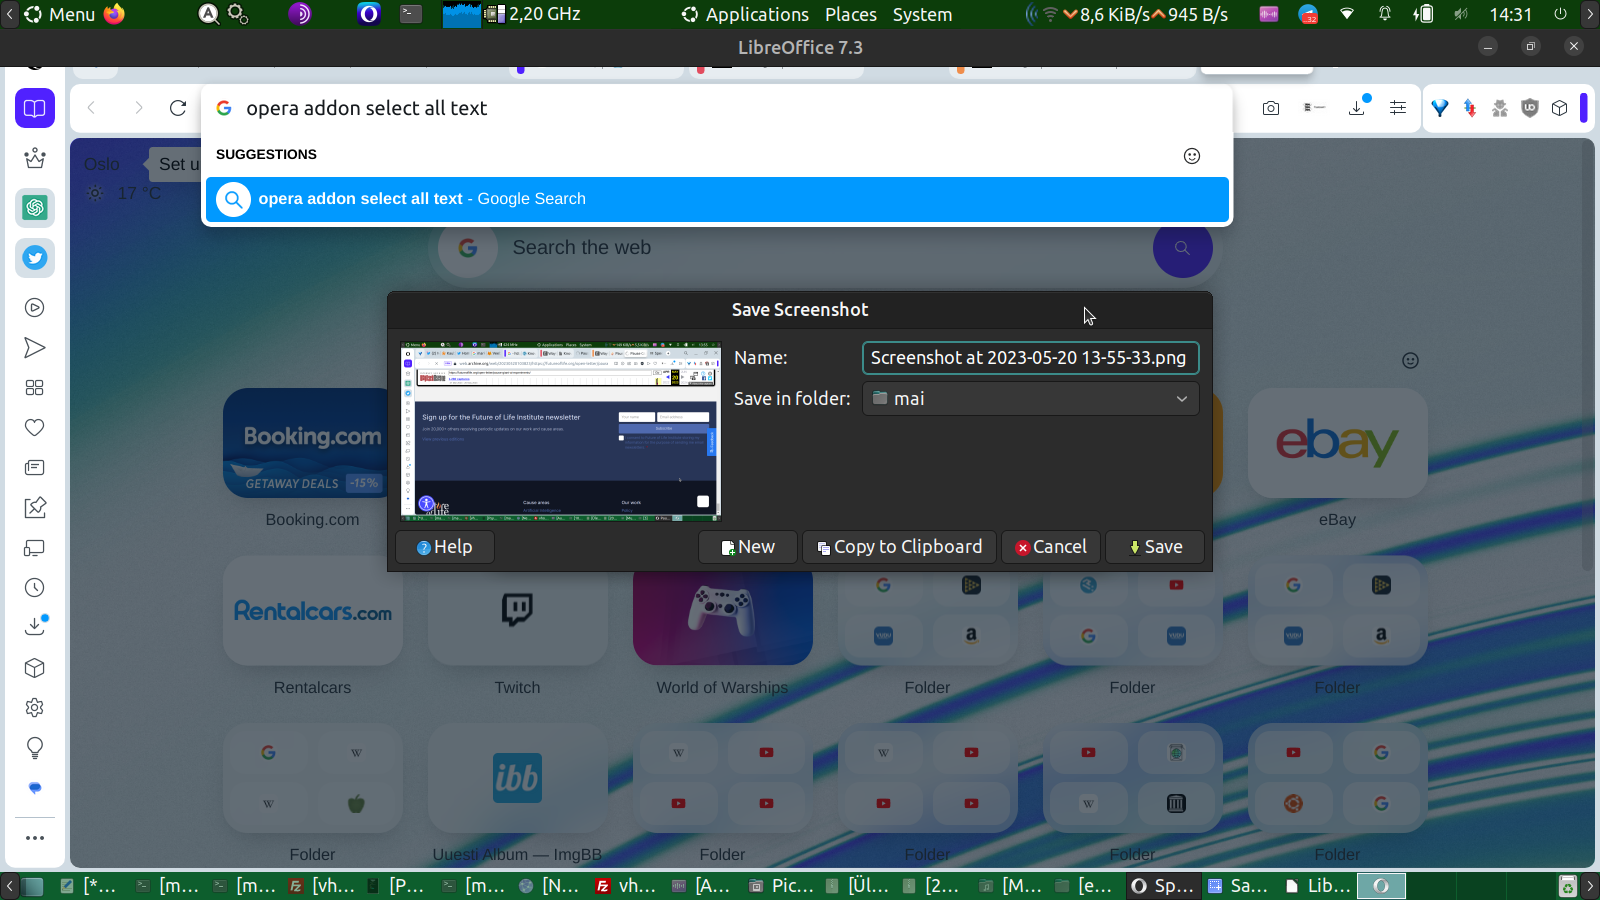The height and width of the screenshot is (900, 1600).
Task: Open the speed dial grid icon in the sidebar
Action: coord(35,388)
